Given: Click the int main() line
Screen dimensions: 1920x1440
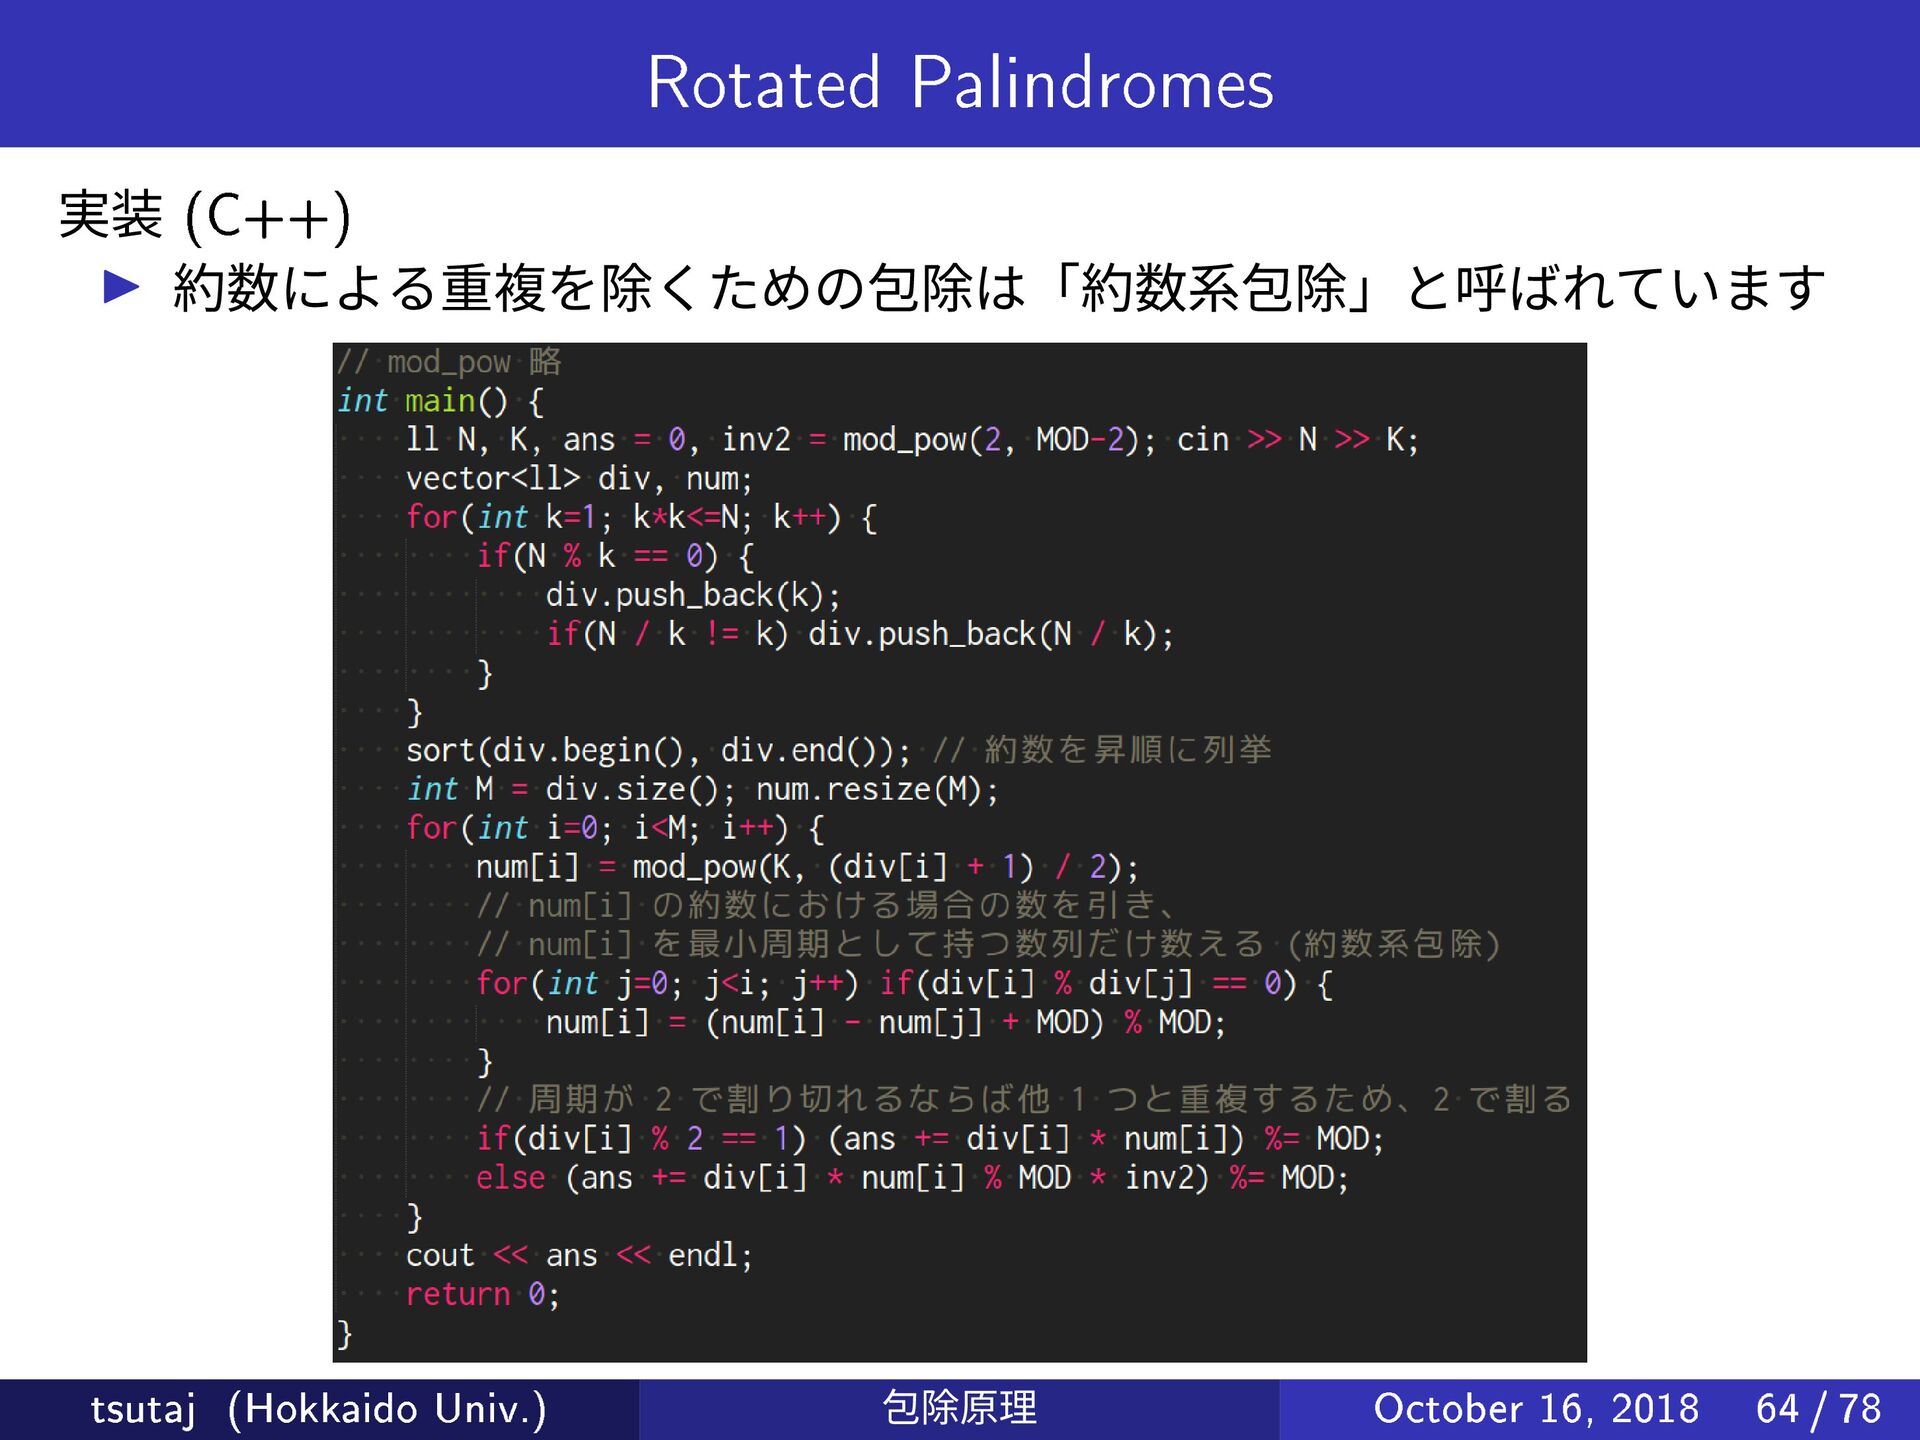Looking at the screenshot, I should click(441, 401).
